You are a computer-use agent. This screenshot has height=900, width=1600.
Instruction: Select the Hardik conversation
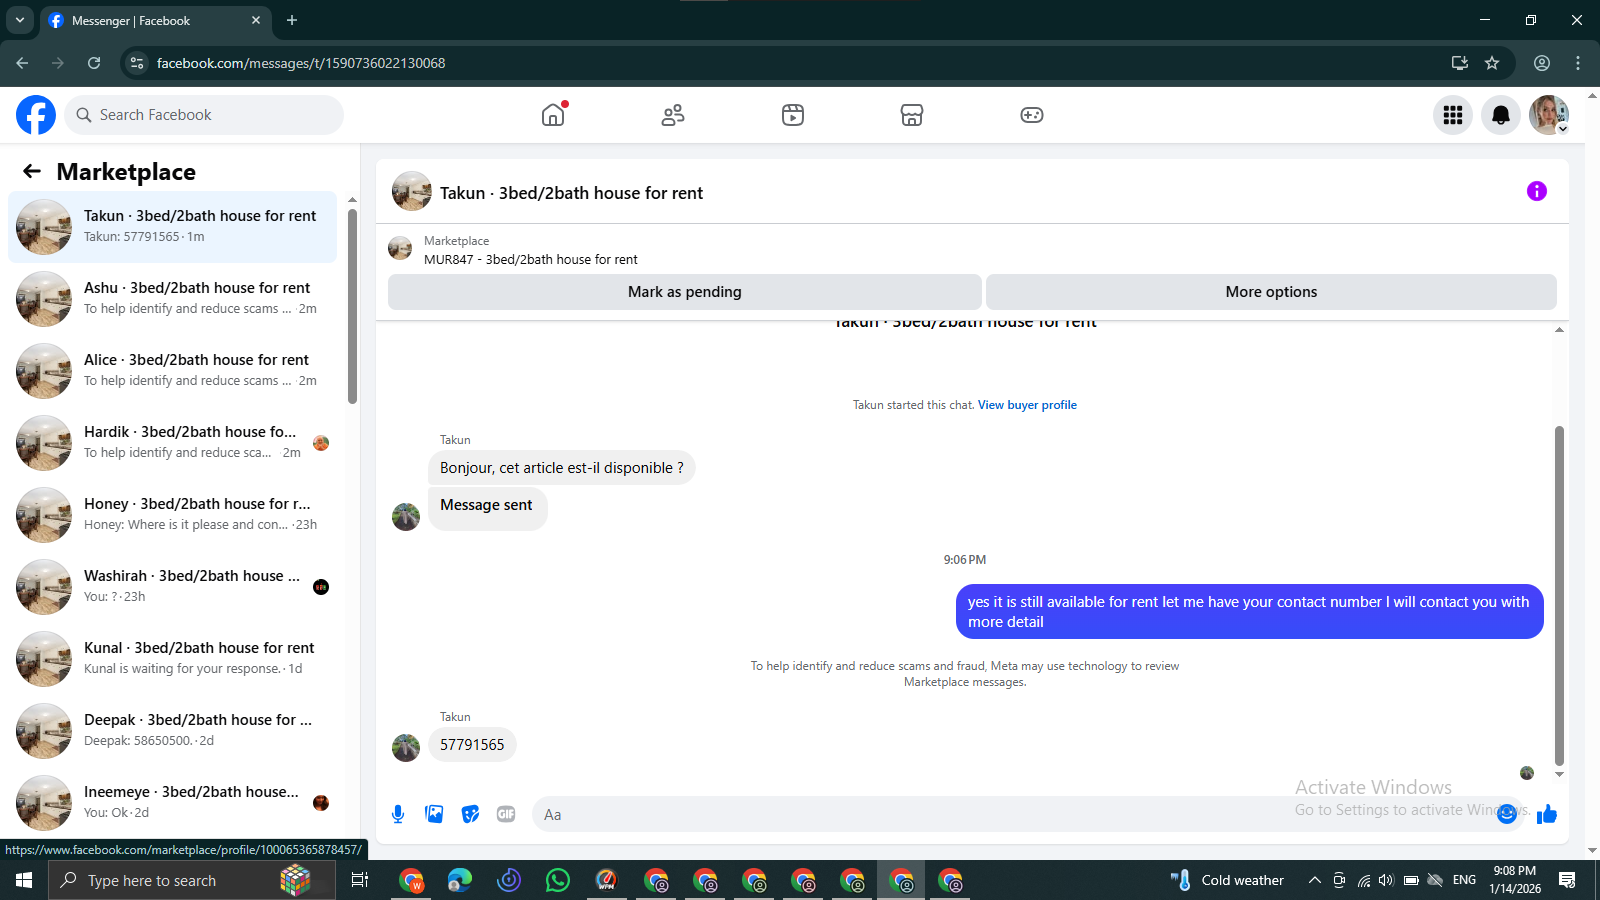(173, 443)
